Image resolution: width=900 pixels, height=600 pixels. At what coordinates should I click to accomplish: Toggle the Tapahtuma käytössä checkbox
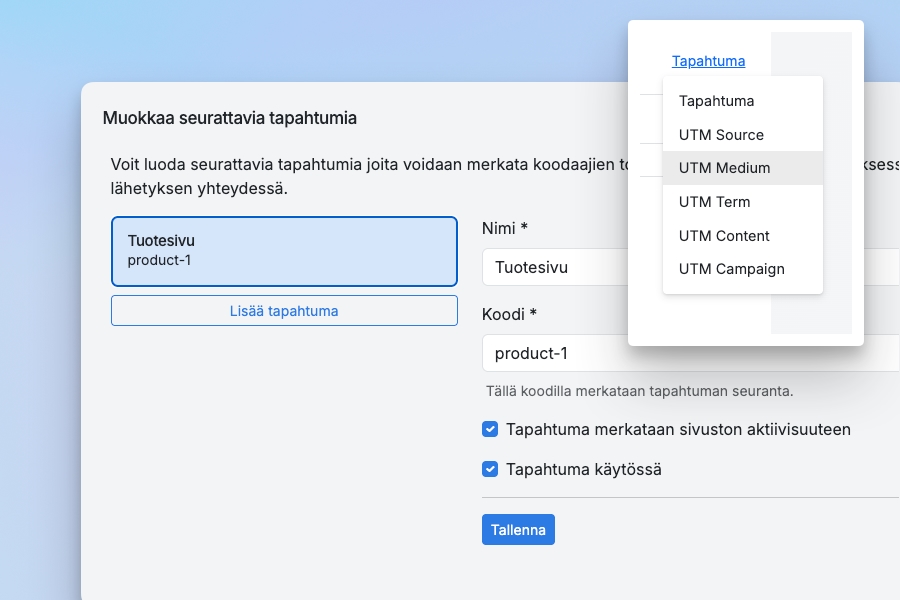(x=490, y=469)
